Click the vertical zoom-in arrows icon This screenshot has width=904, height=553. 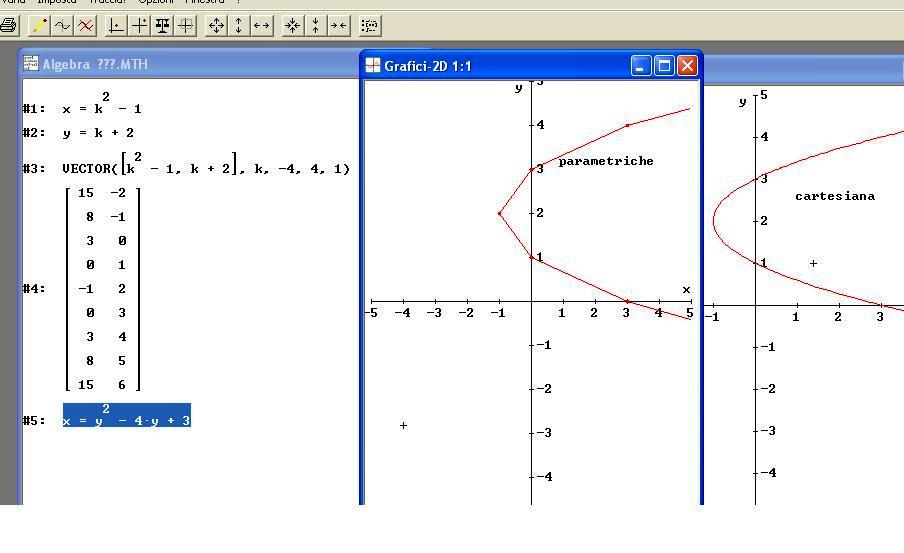click(x=239, y=25)
